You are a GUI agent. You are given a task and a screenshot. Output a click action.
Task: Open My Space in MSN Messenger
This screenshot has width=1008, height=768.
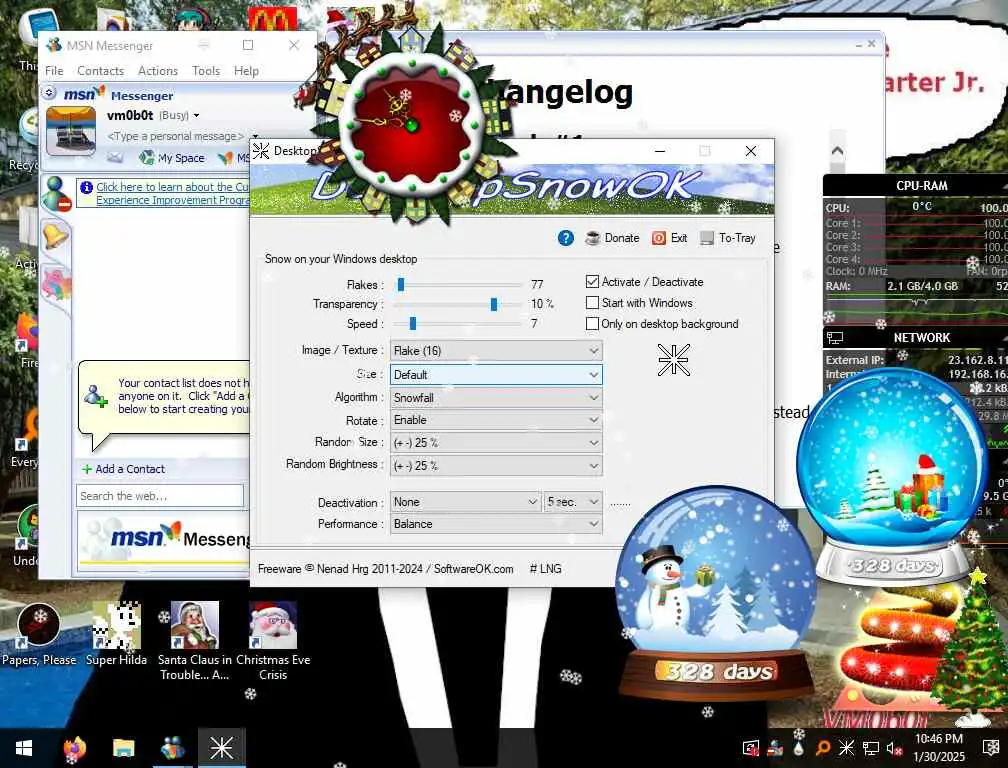tap(172, 157)
